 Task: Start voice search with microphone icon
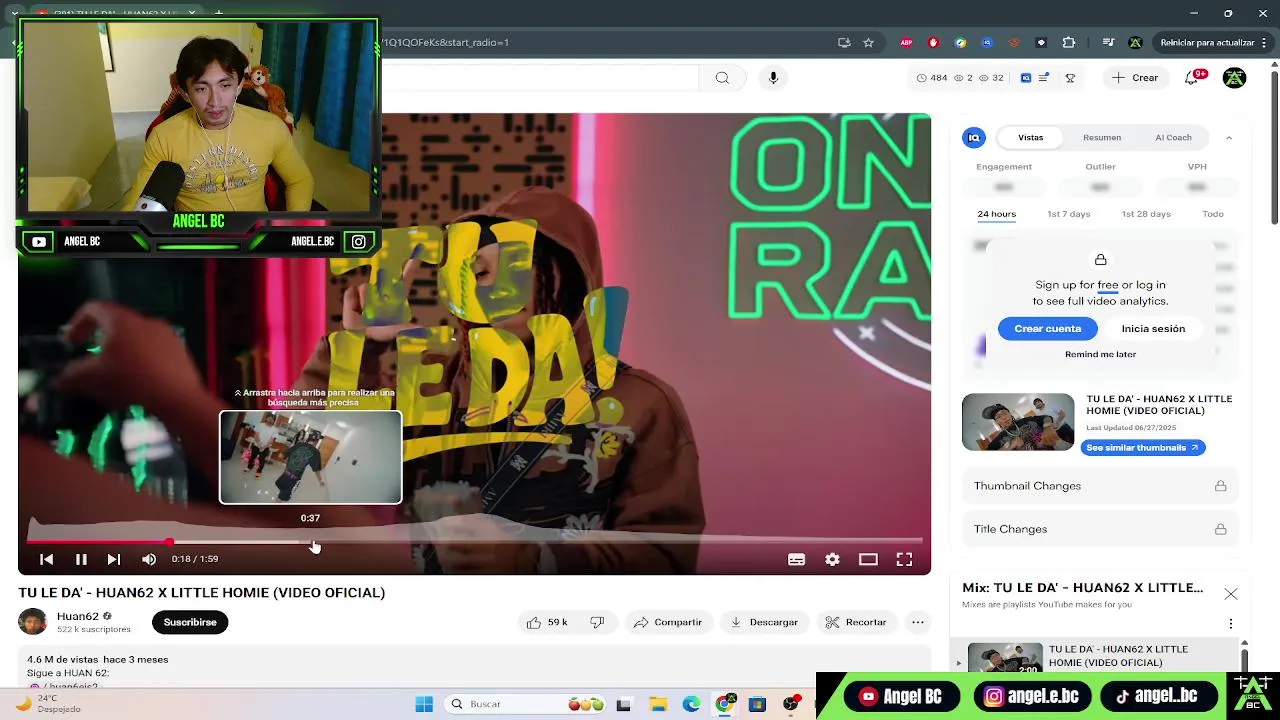[x=773, y=78]
